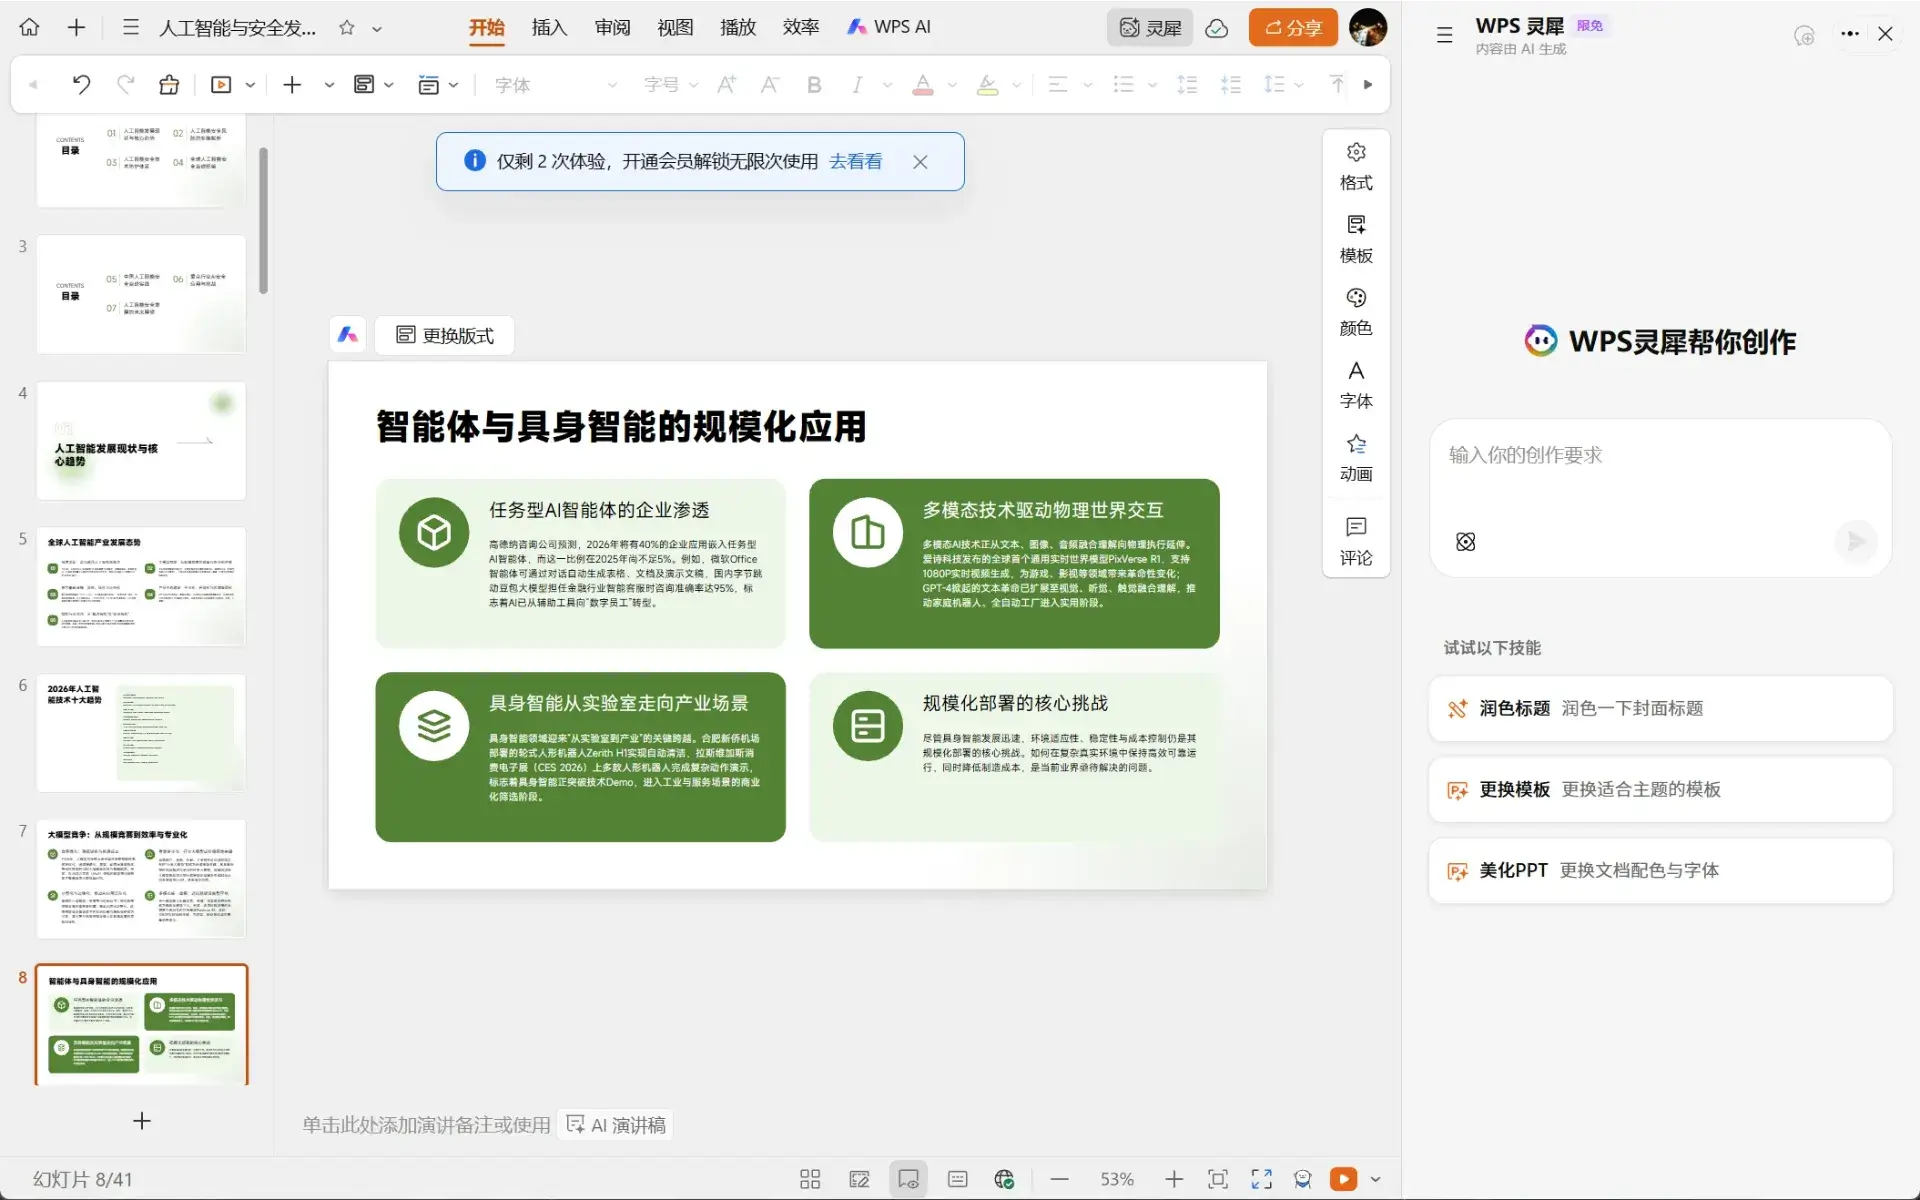The height and width of the screenshot is (1200, 1920).
Task: Click the cloud sync icon
Action: (x=1216, y=28)
